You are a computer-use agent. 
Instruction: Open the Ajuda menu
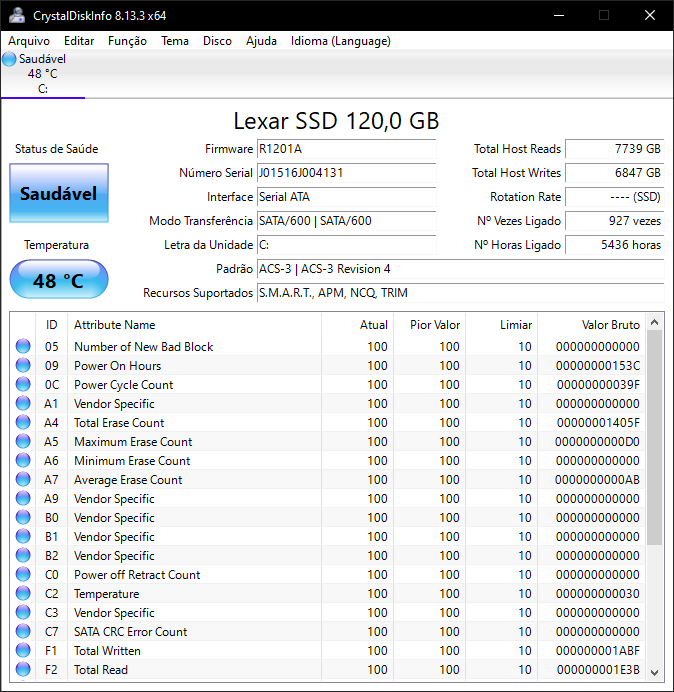tap(261, 41)
